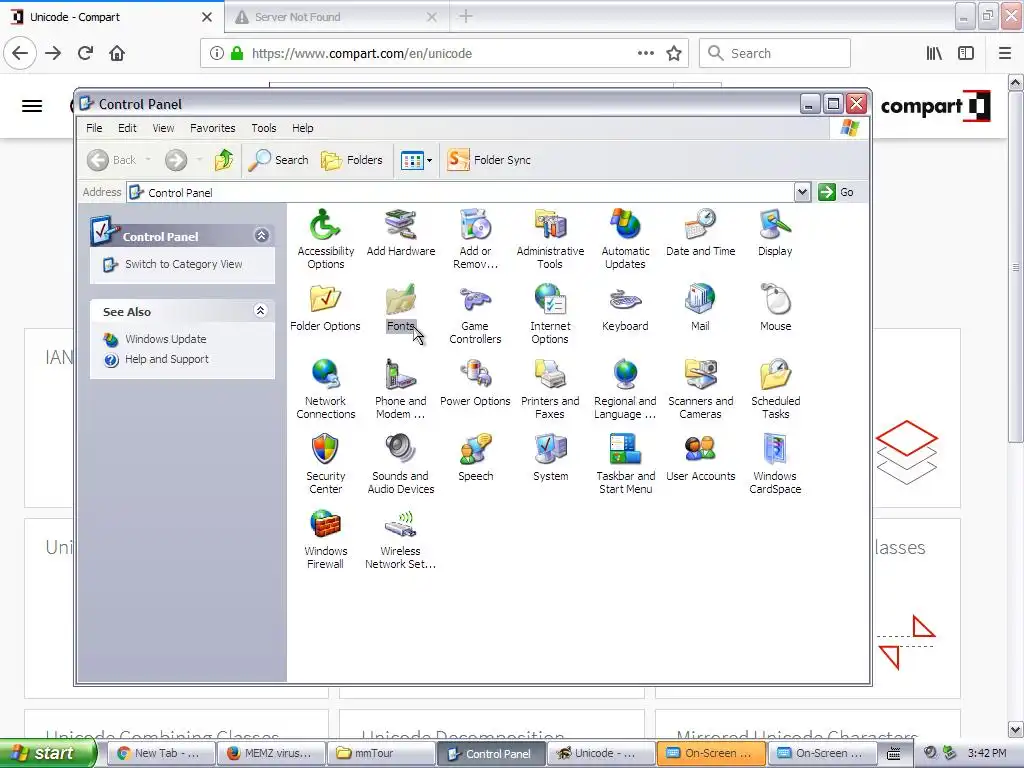Image resolution: width=1024 pixels, height=768 pixels.
Task: Open the System icon
Action: [x=550, y=458]
